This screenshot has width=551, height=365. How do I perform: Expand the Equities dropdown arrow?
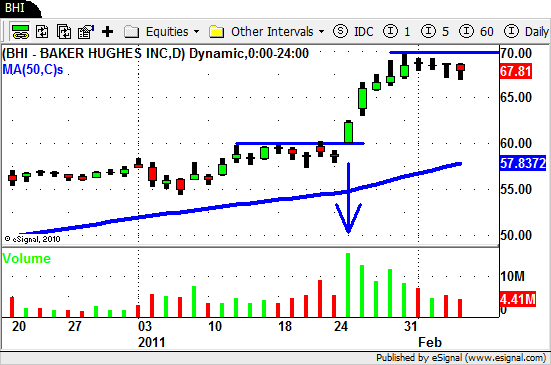(x=196, y=32)
